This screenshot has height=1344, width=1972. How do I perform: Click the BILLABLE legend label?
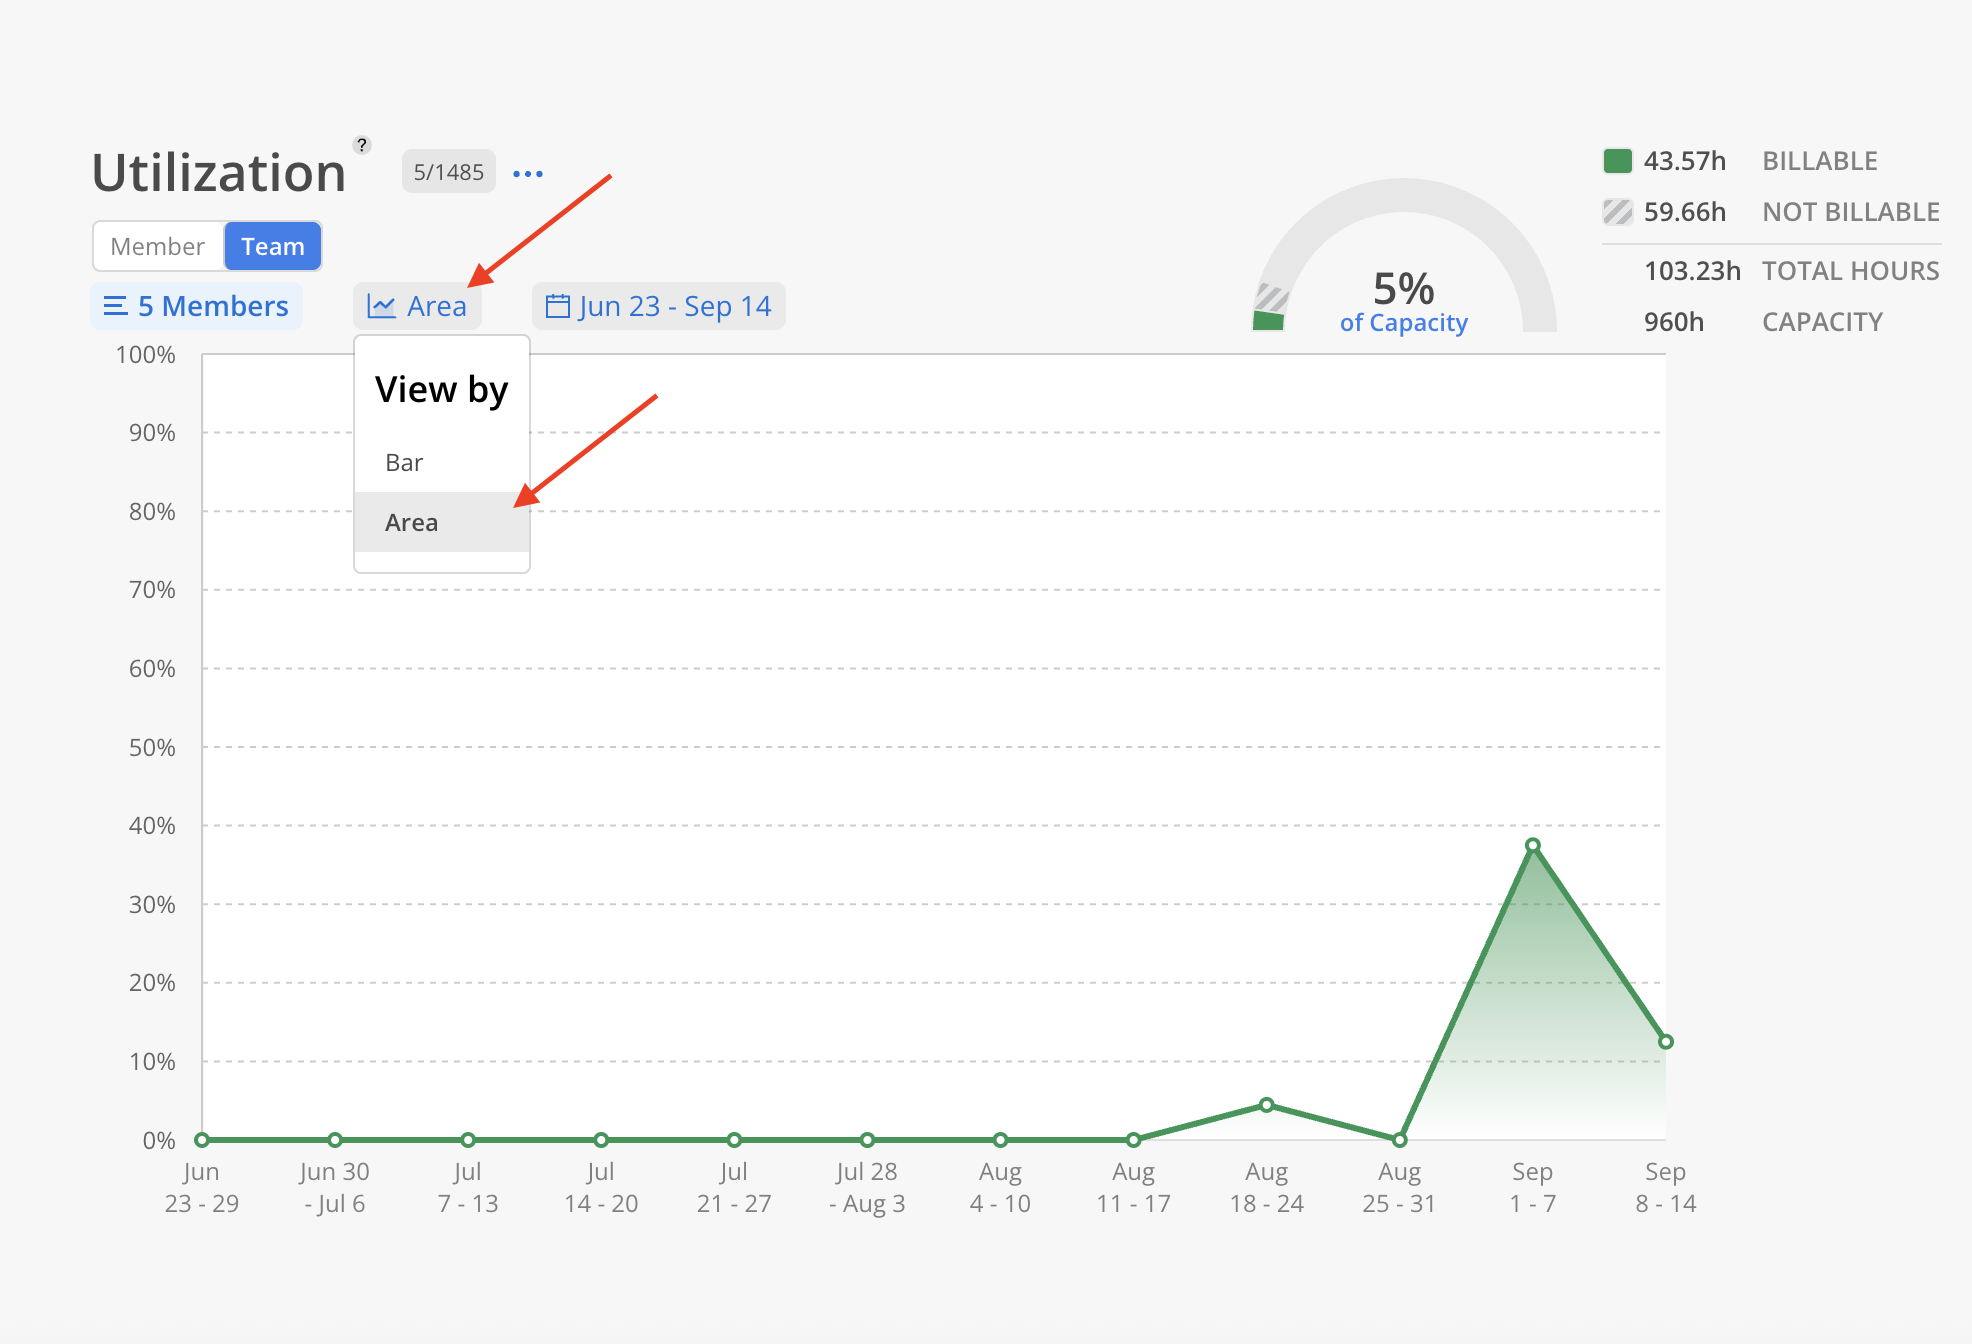tap(1820, 161)
